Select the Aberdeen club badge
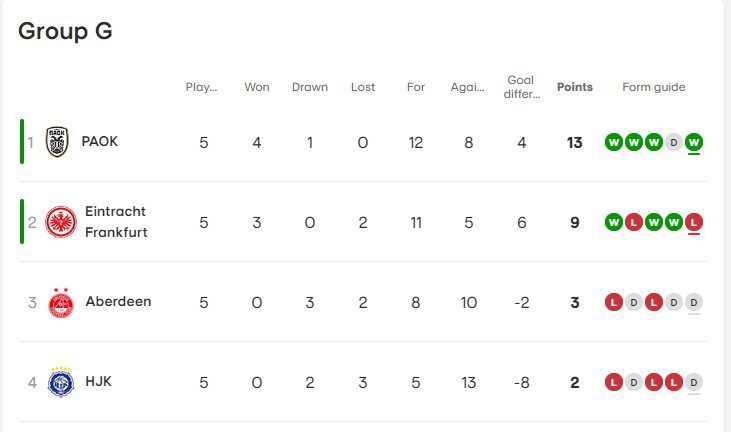Screen dimensions: 731x432 61,303
